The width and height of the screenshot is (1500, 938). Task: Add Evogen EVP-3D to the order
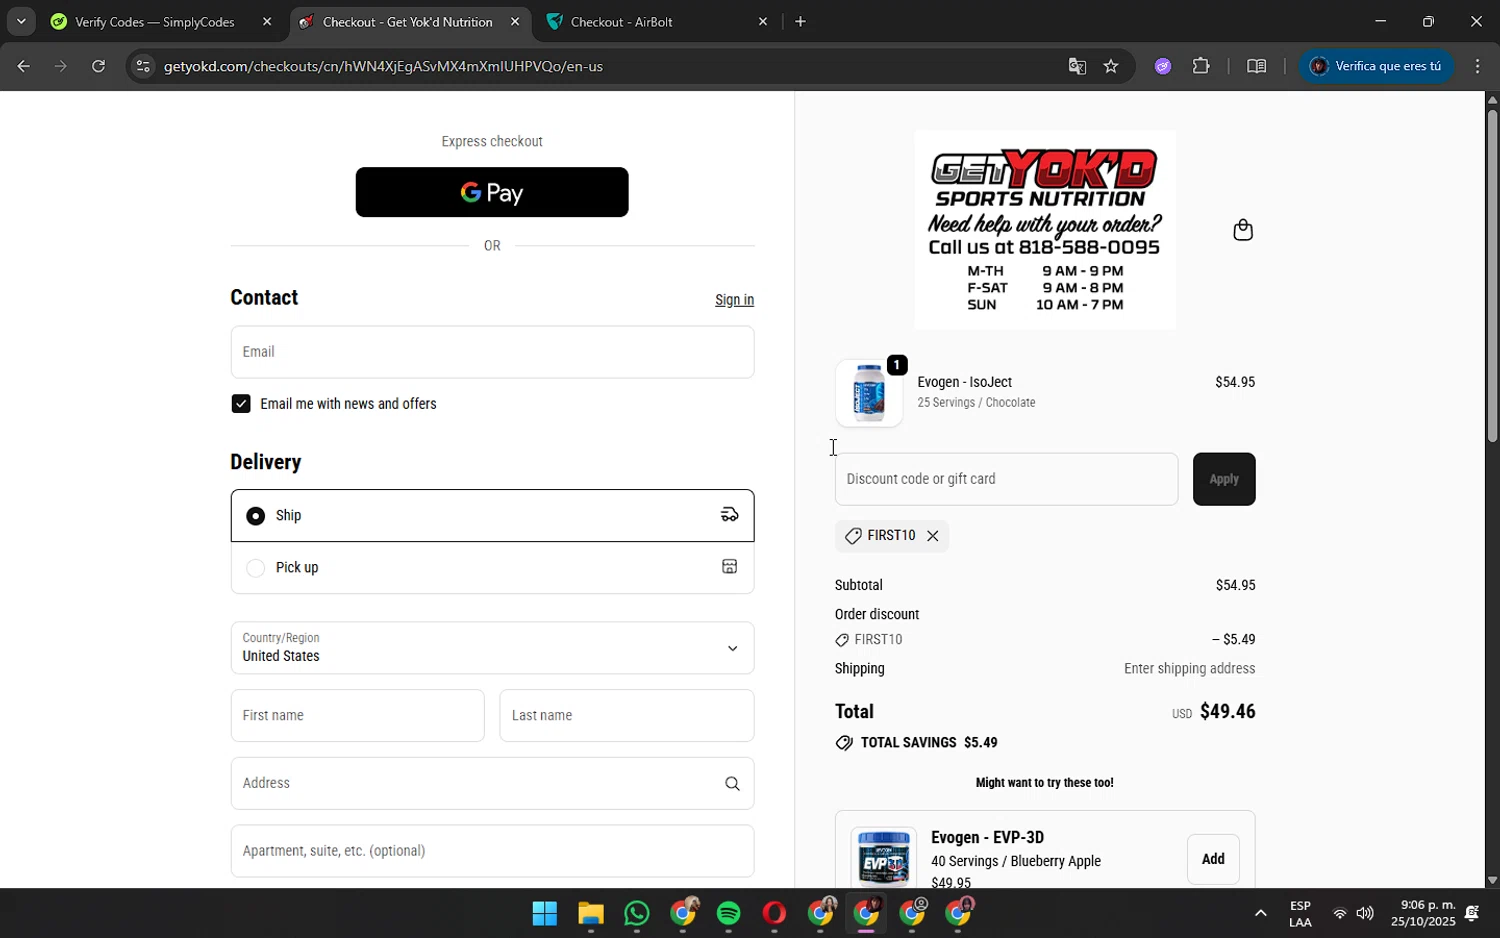click(x=1213, y=859)
